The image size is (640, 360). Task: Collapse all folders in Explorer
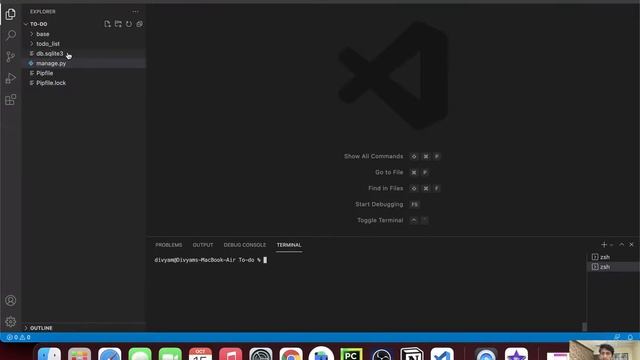click(x=139, y=24)
